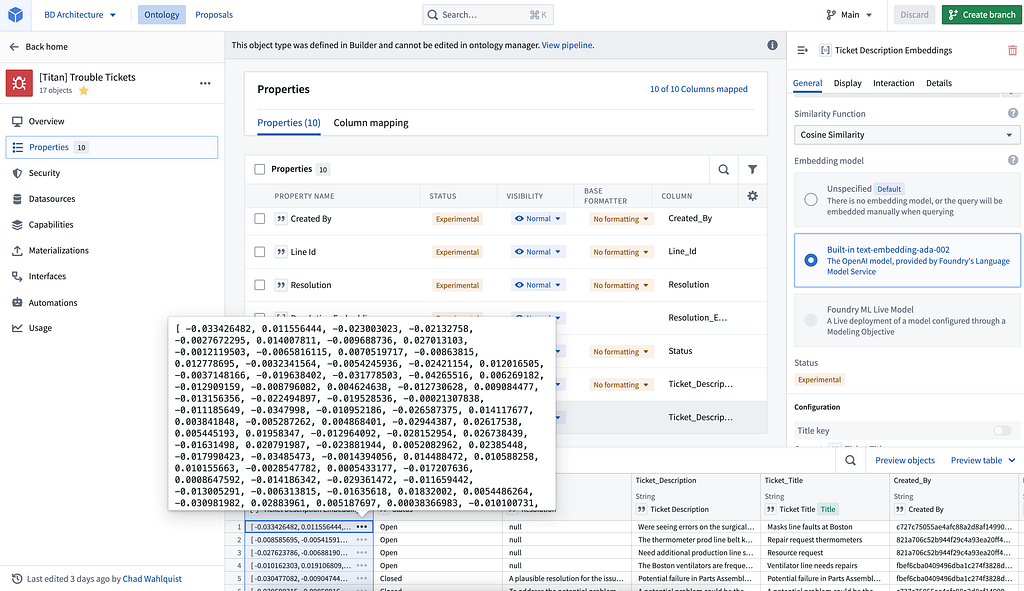Select the Foundry ML Live Model radio
Image resolution: width=1024 pixels, height=591 pixels.
point(810,320)
